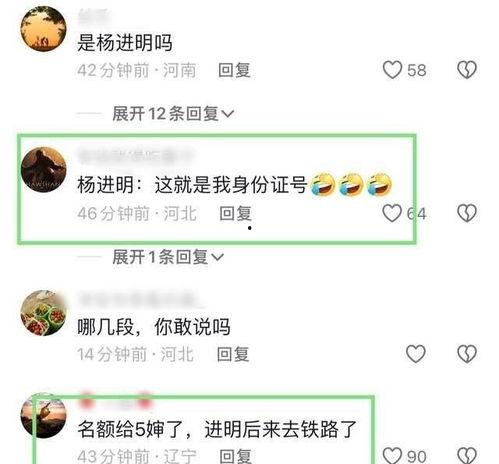Click chevron next to 展开12条回复
This screenshot has width=499, height=464.
pyautogui.click(x=228, y=114)
